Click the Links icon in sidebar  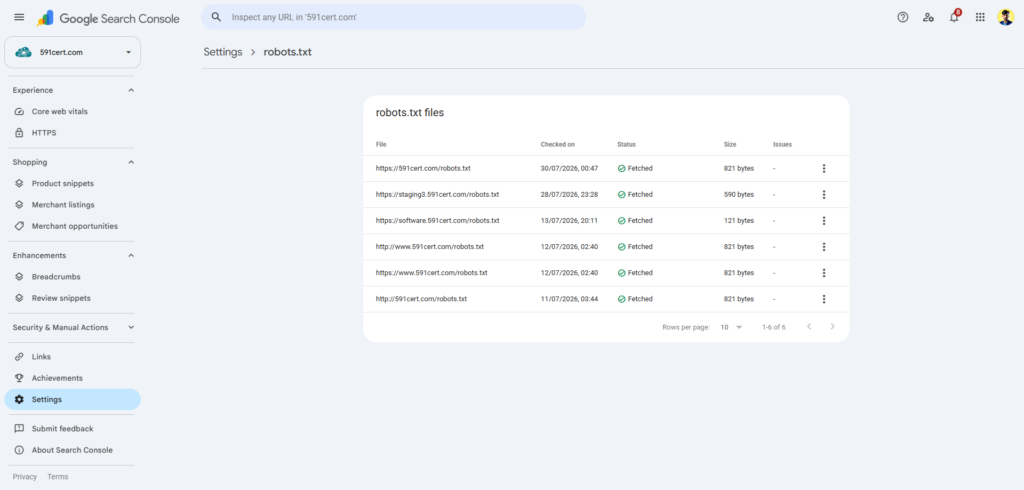point(20,357)
